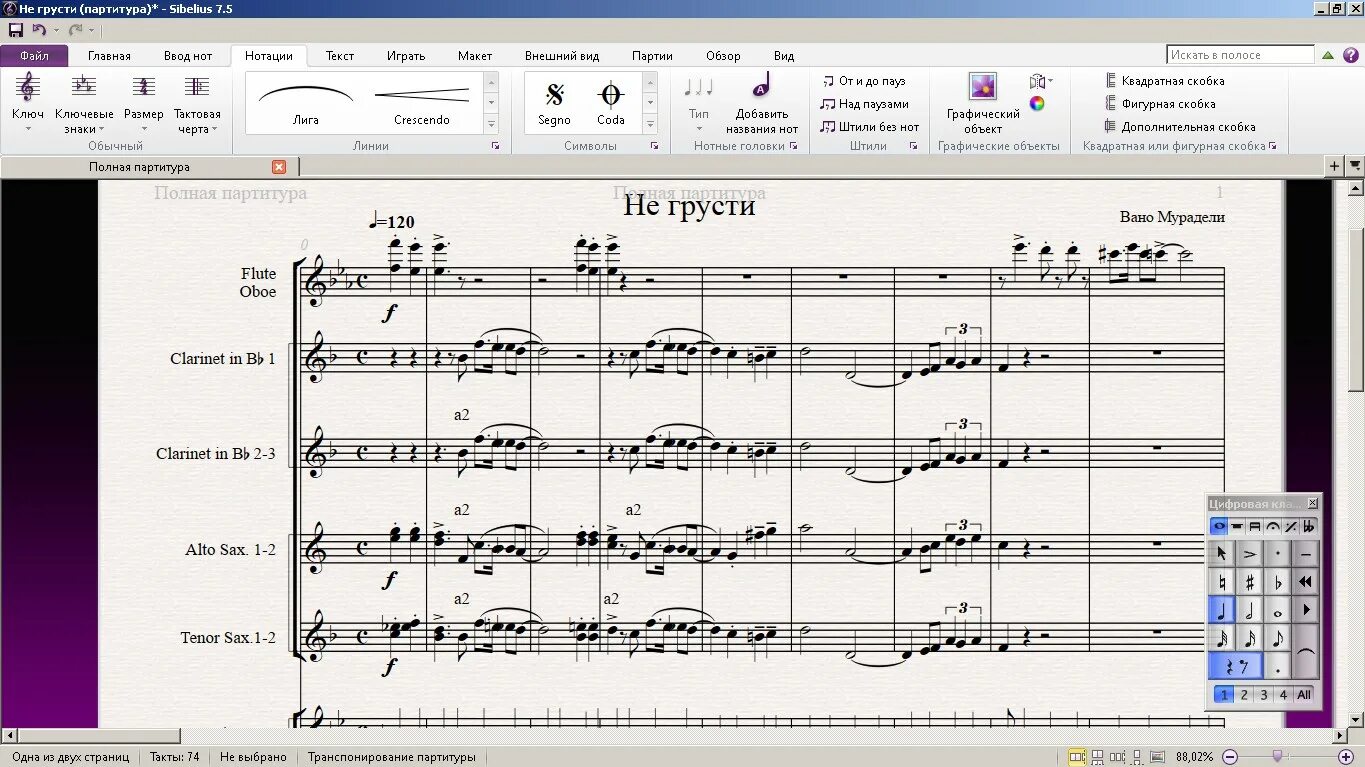
Task: Open undo history dropdown arrow
Action: click(56, 31)
